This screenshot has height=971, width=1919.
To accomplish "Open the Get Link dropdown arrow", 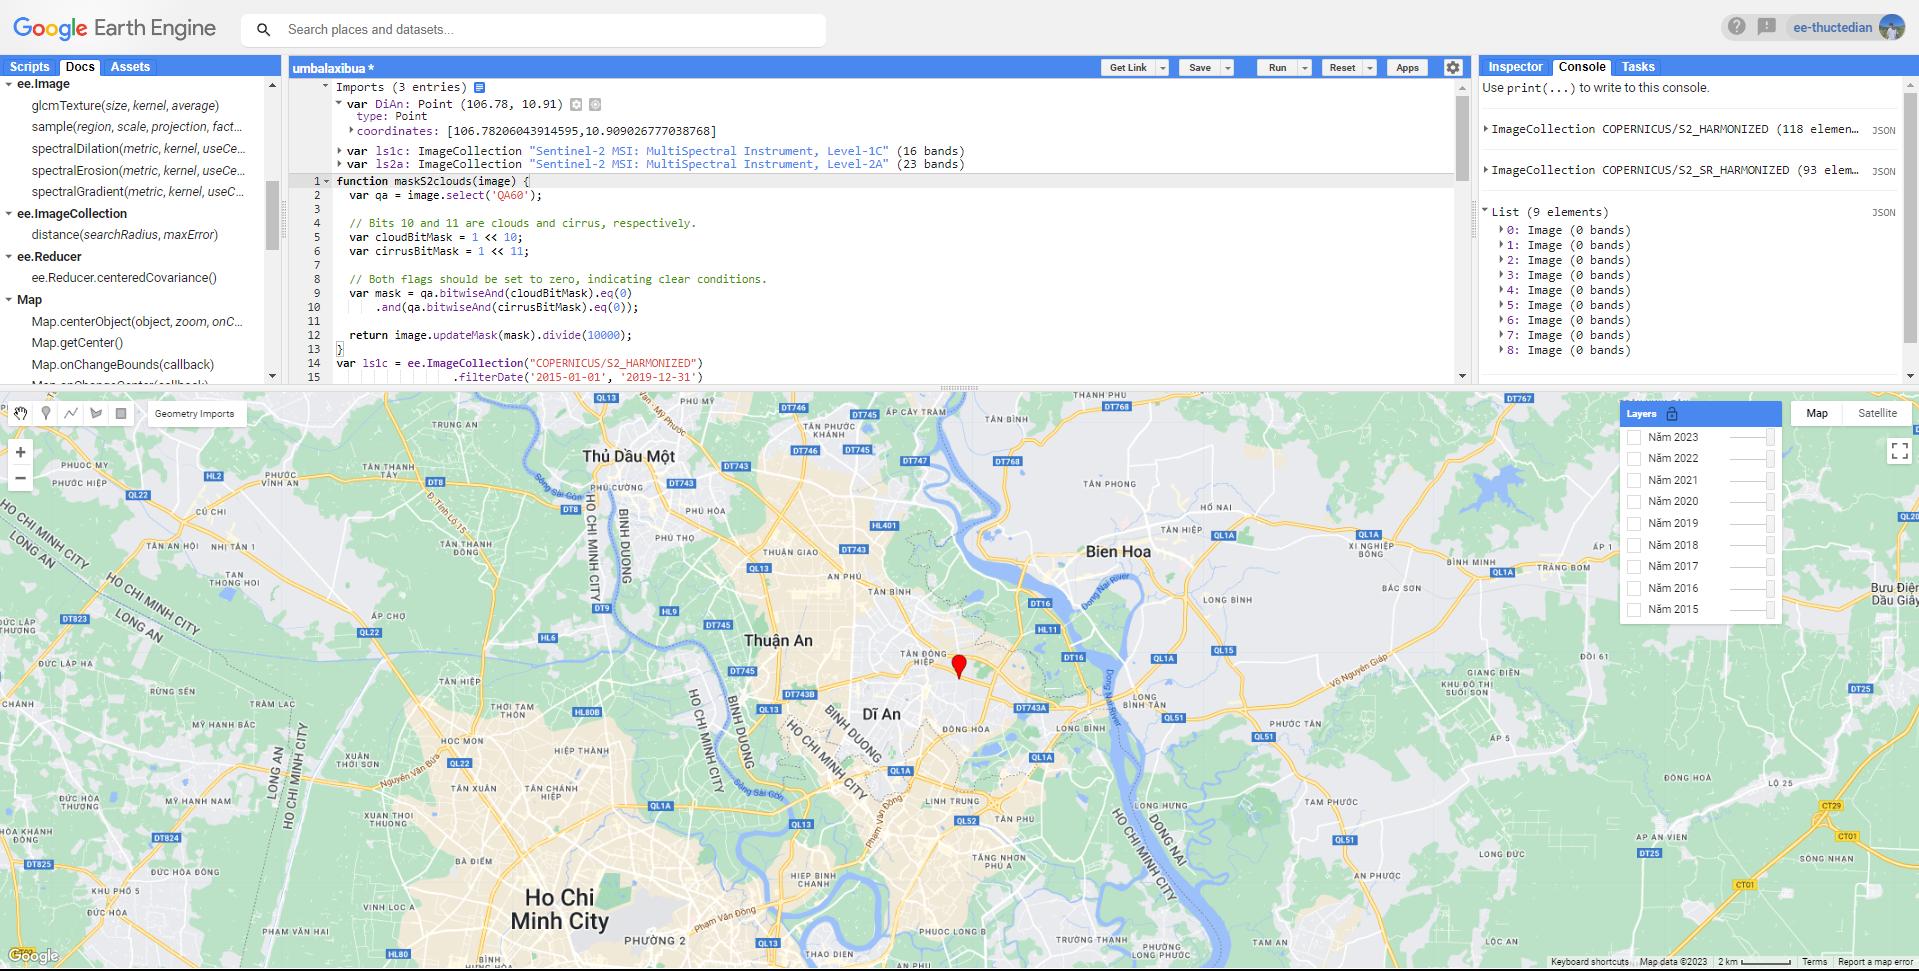I will click(1162, 68).
